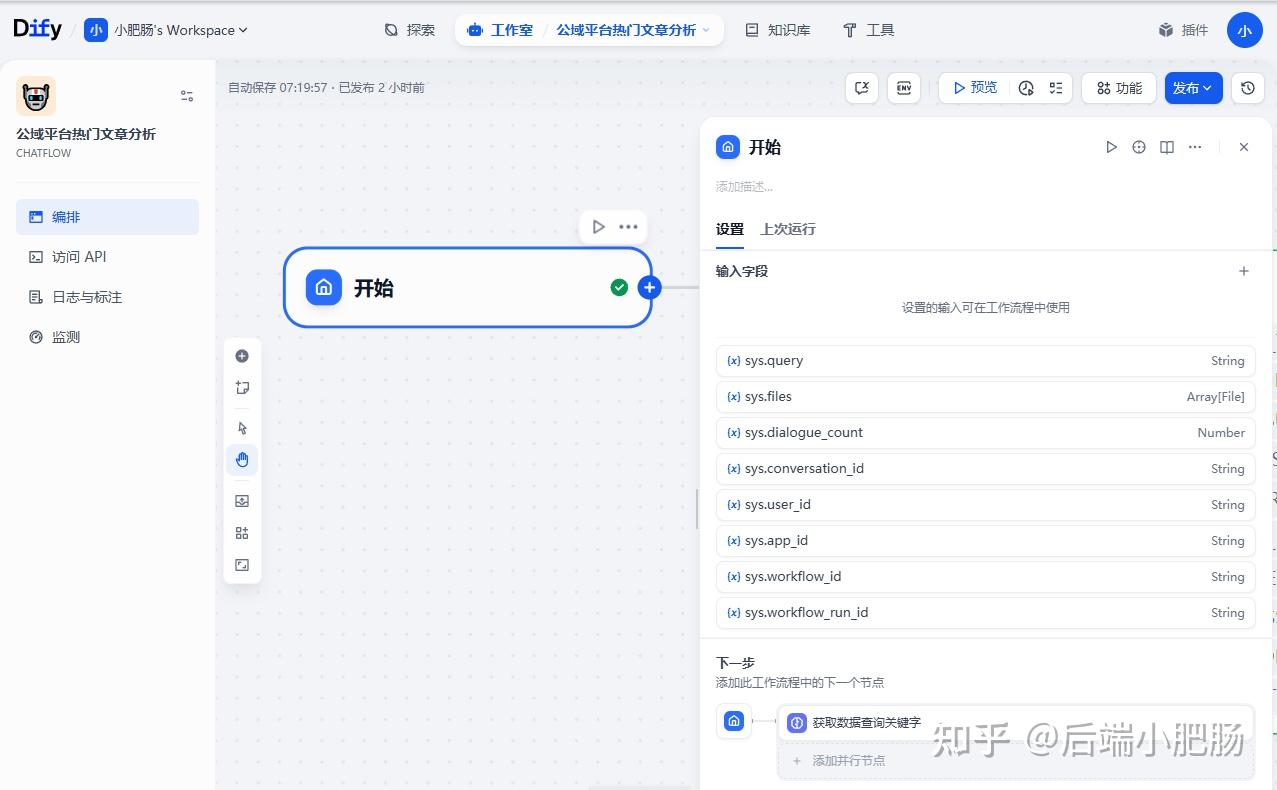Open the run history clock icon near 预览
This screenshot has height=790, width=1277.
[1025, 88]
